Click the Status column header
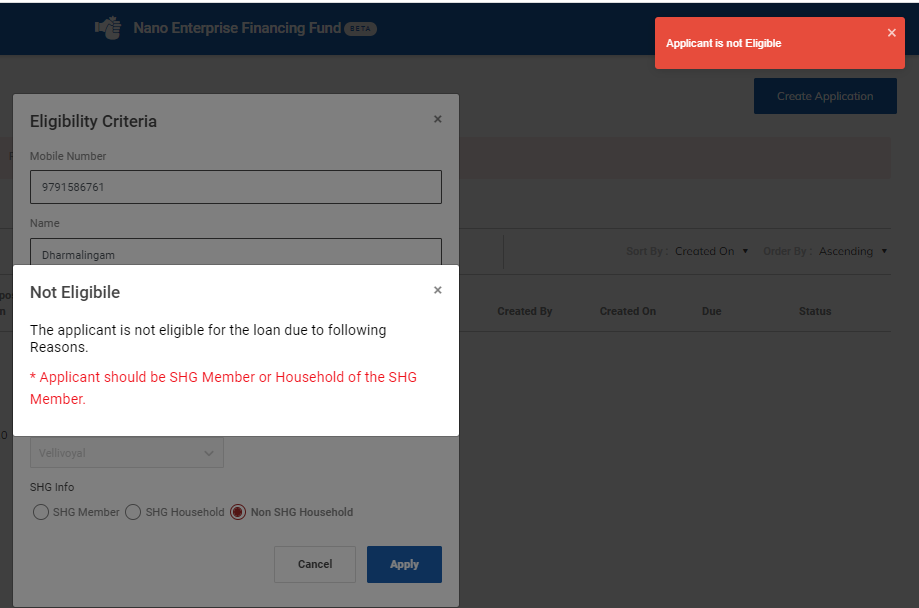 point(815,311)
